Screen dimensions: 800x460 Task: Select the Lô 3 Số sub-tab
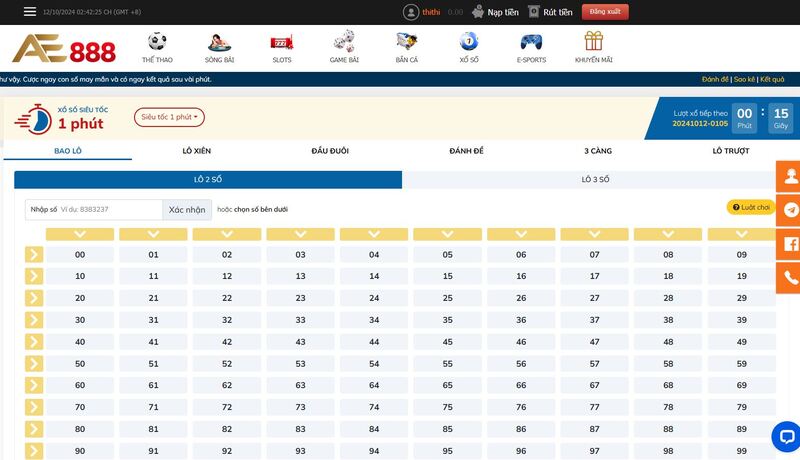click(x=595, y=180)
